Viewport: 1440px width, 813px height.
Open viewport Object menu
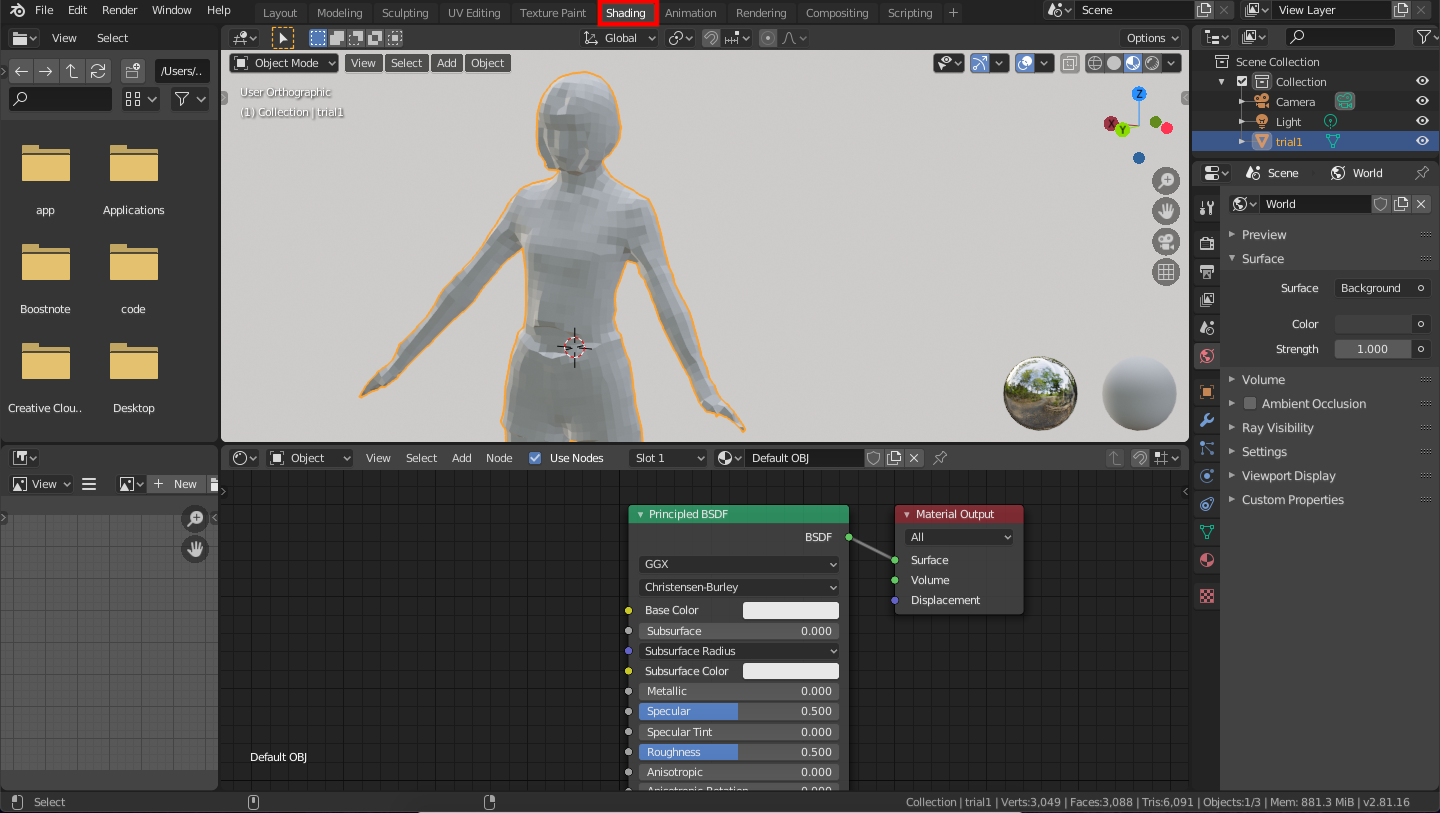[488, 63]
